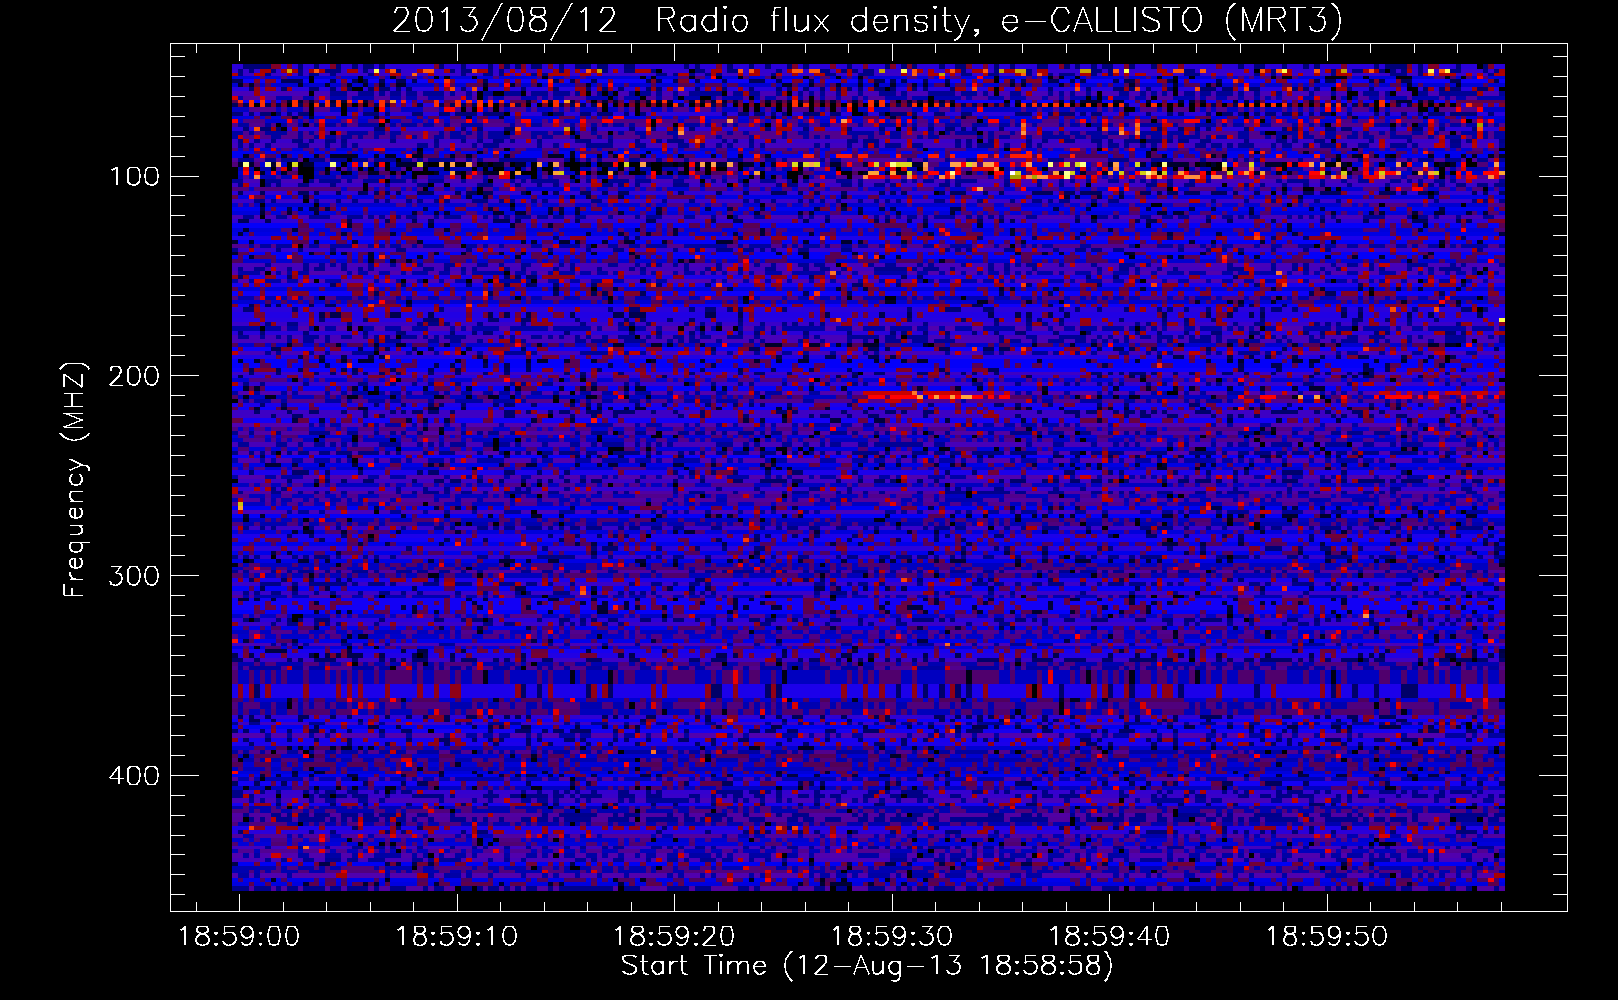Viewport: 1618px width, 1000px height.
Task: Select the 'Frequency (MHZ)' axis label
Action: 75,479
